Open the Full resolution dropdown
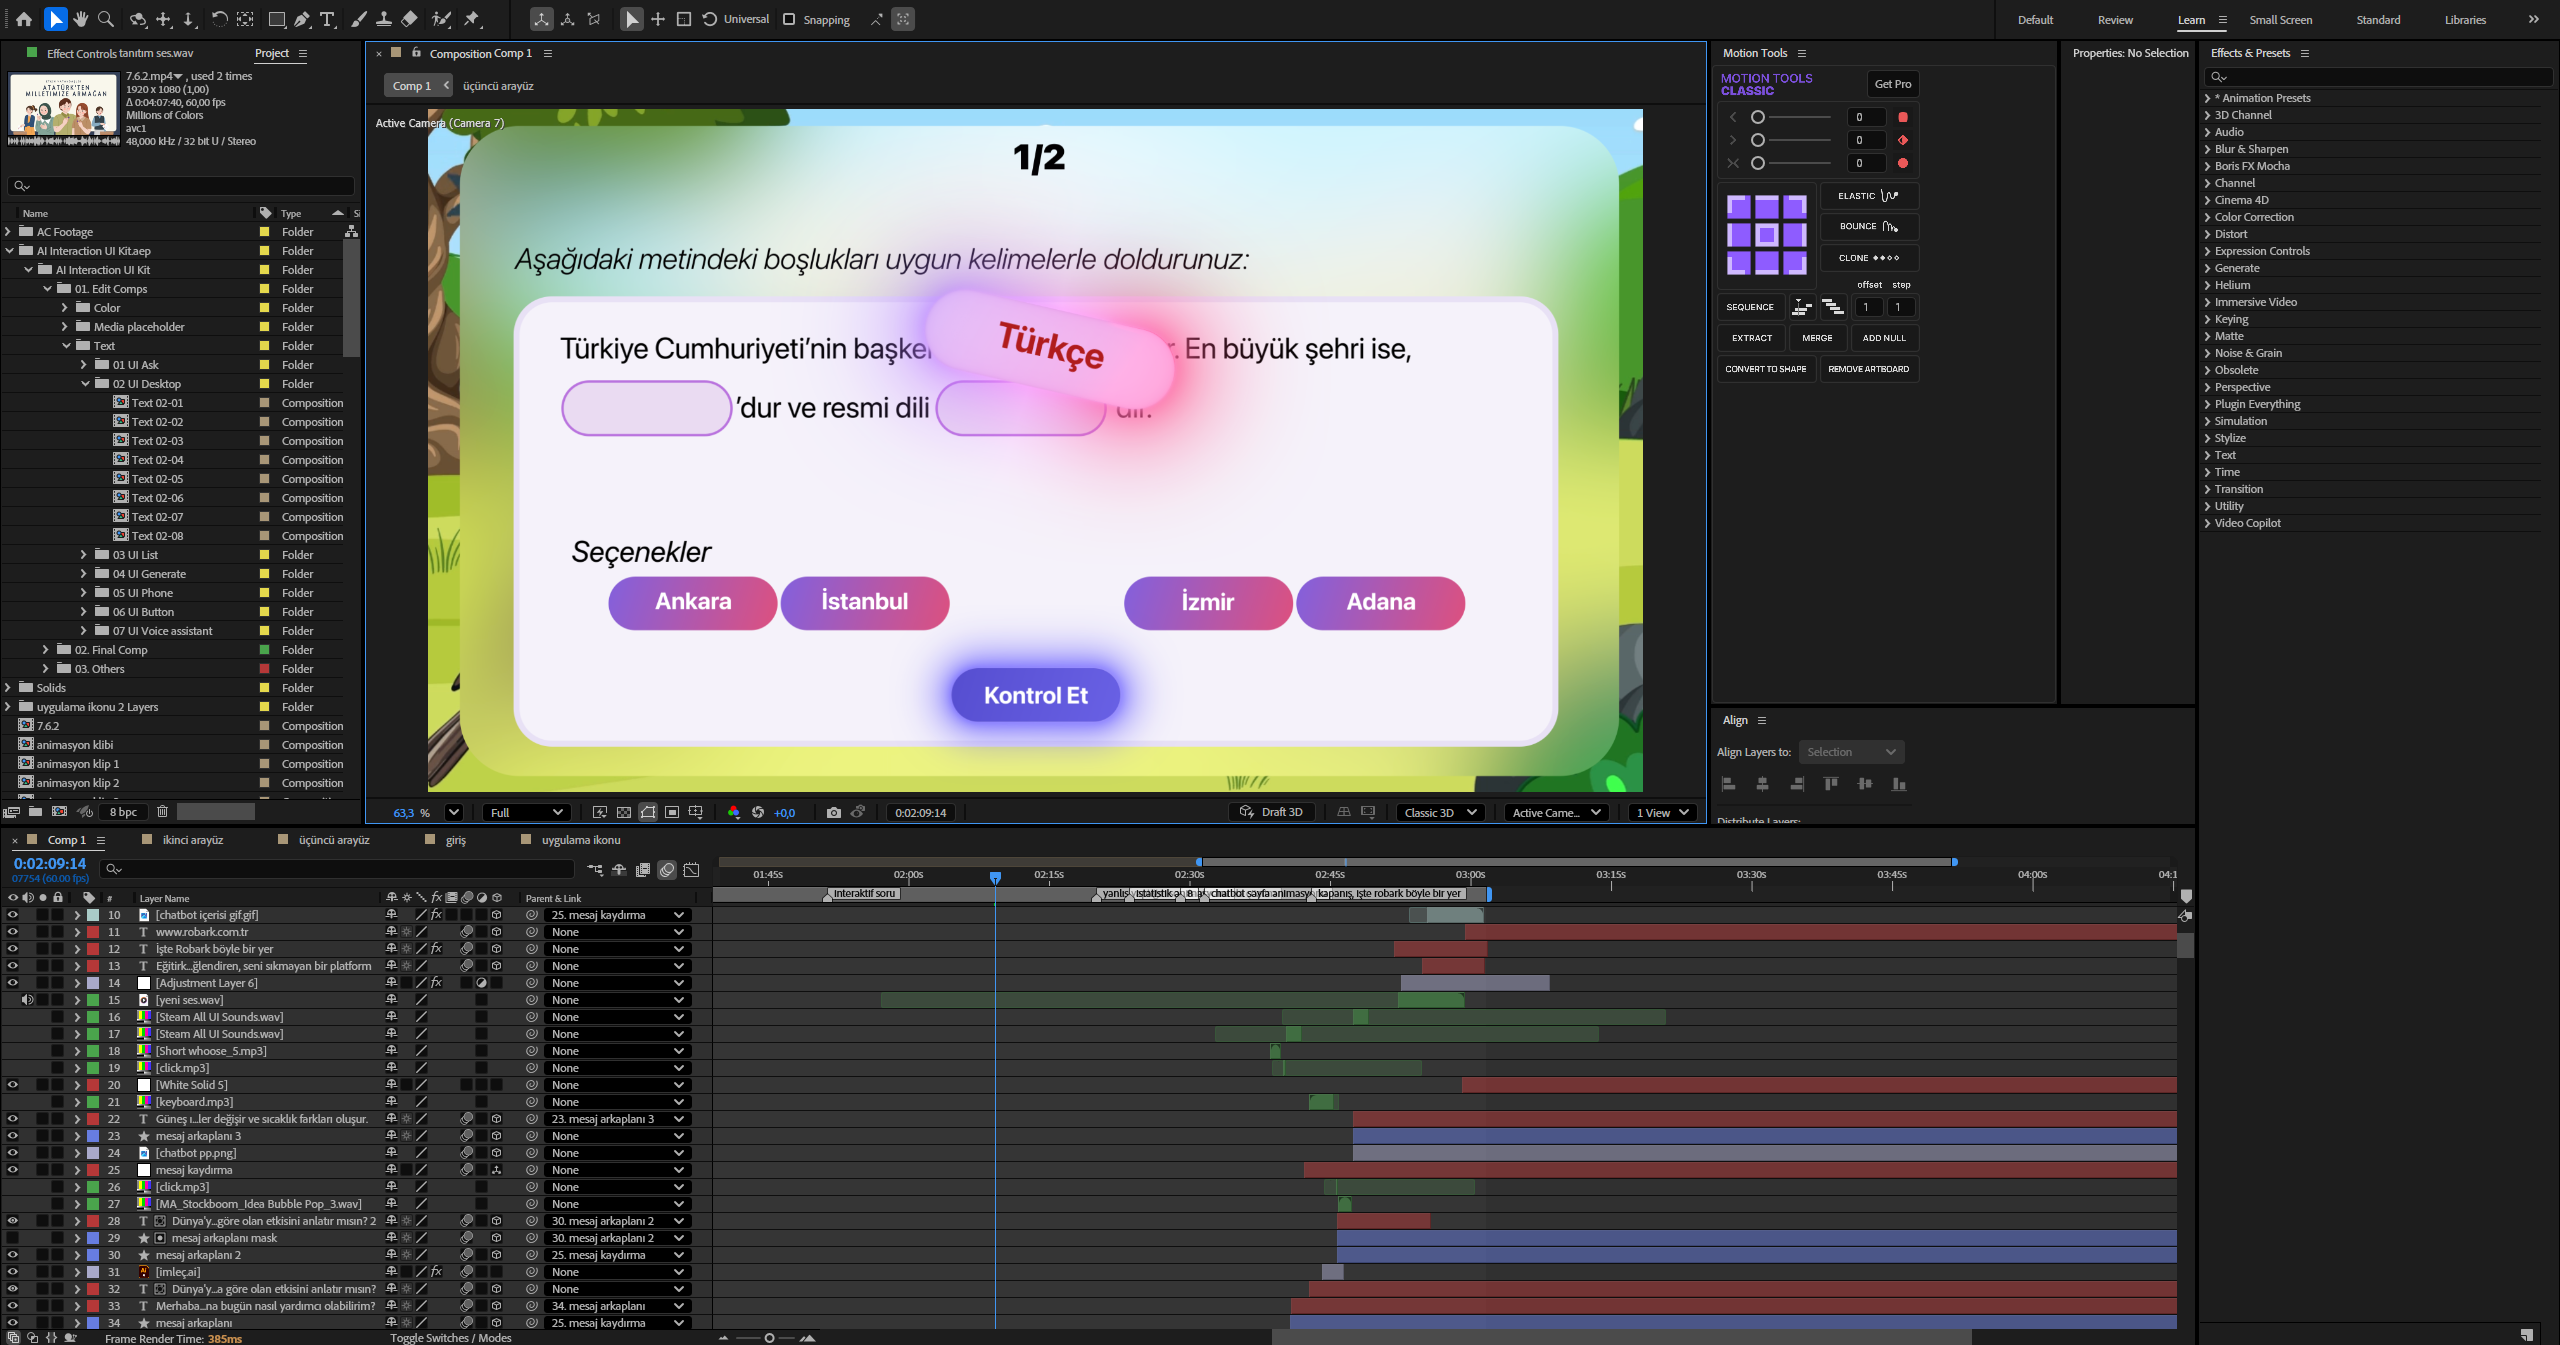This screenshot has height=1345, width=2560. point(527,812)
